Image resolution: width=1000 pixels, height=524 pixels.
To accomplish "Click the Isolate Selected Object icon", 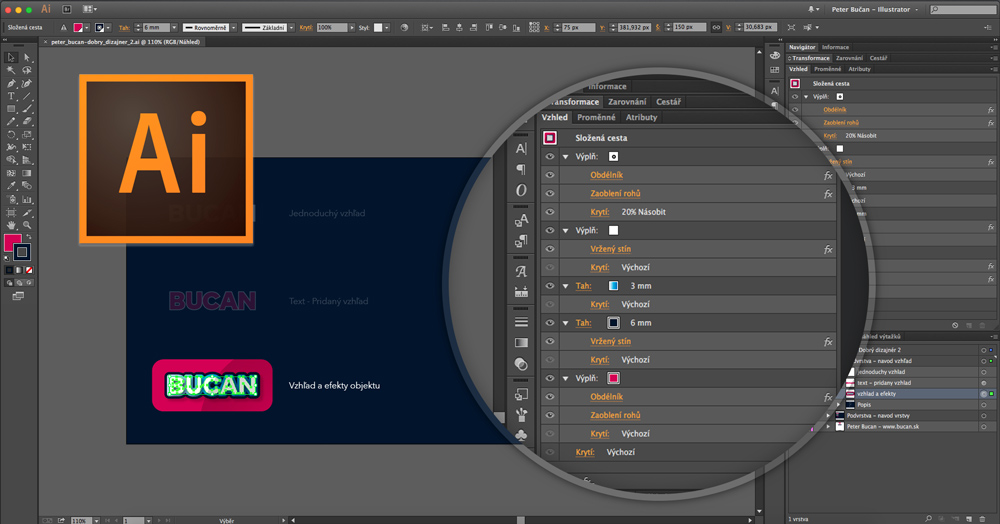I will tap(791, 27).
